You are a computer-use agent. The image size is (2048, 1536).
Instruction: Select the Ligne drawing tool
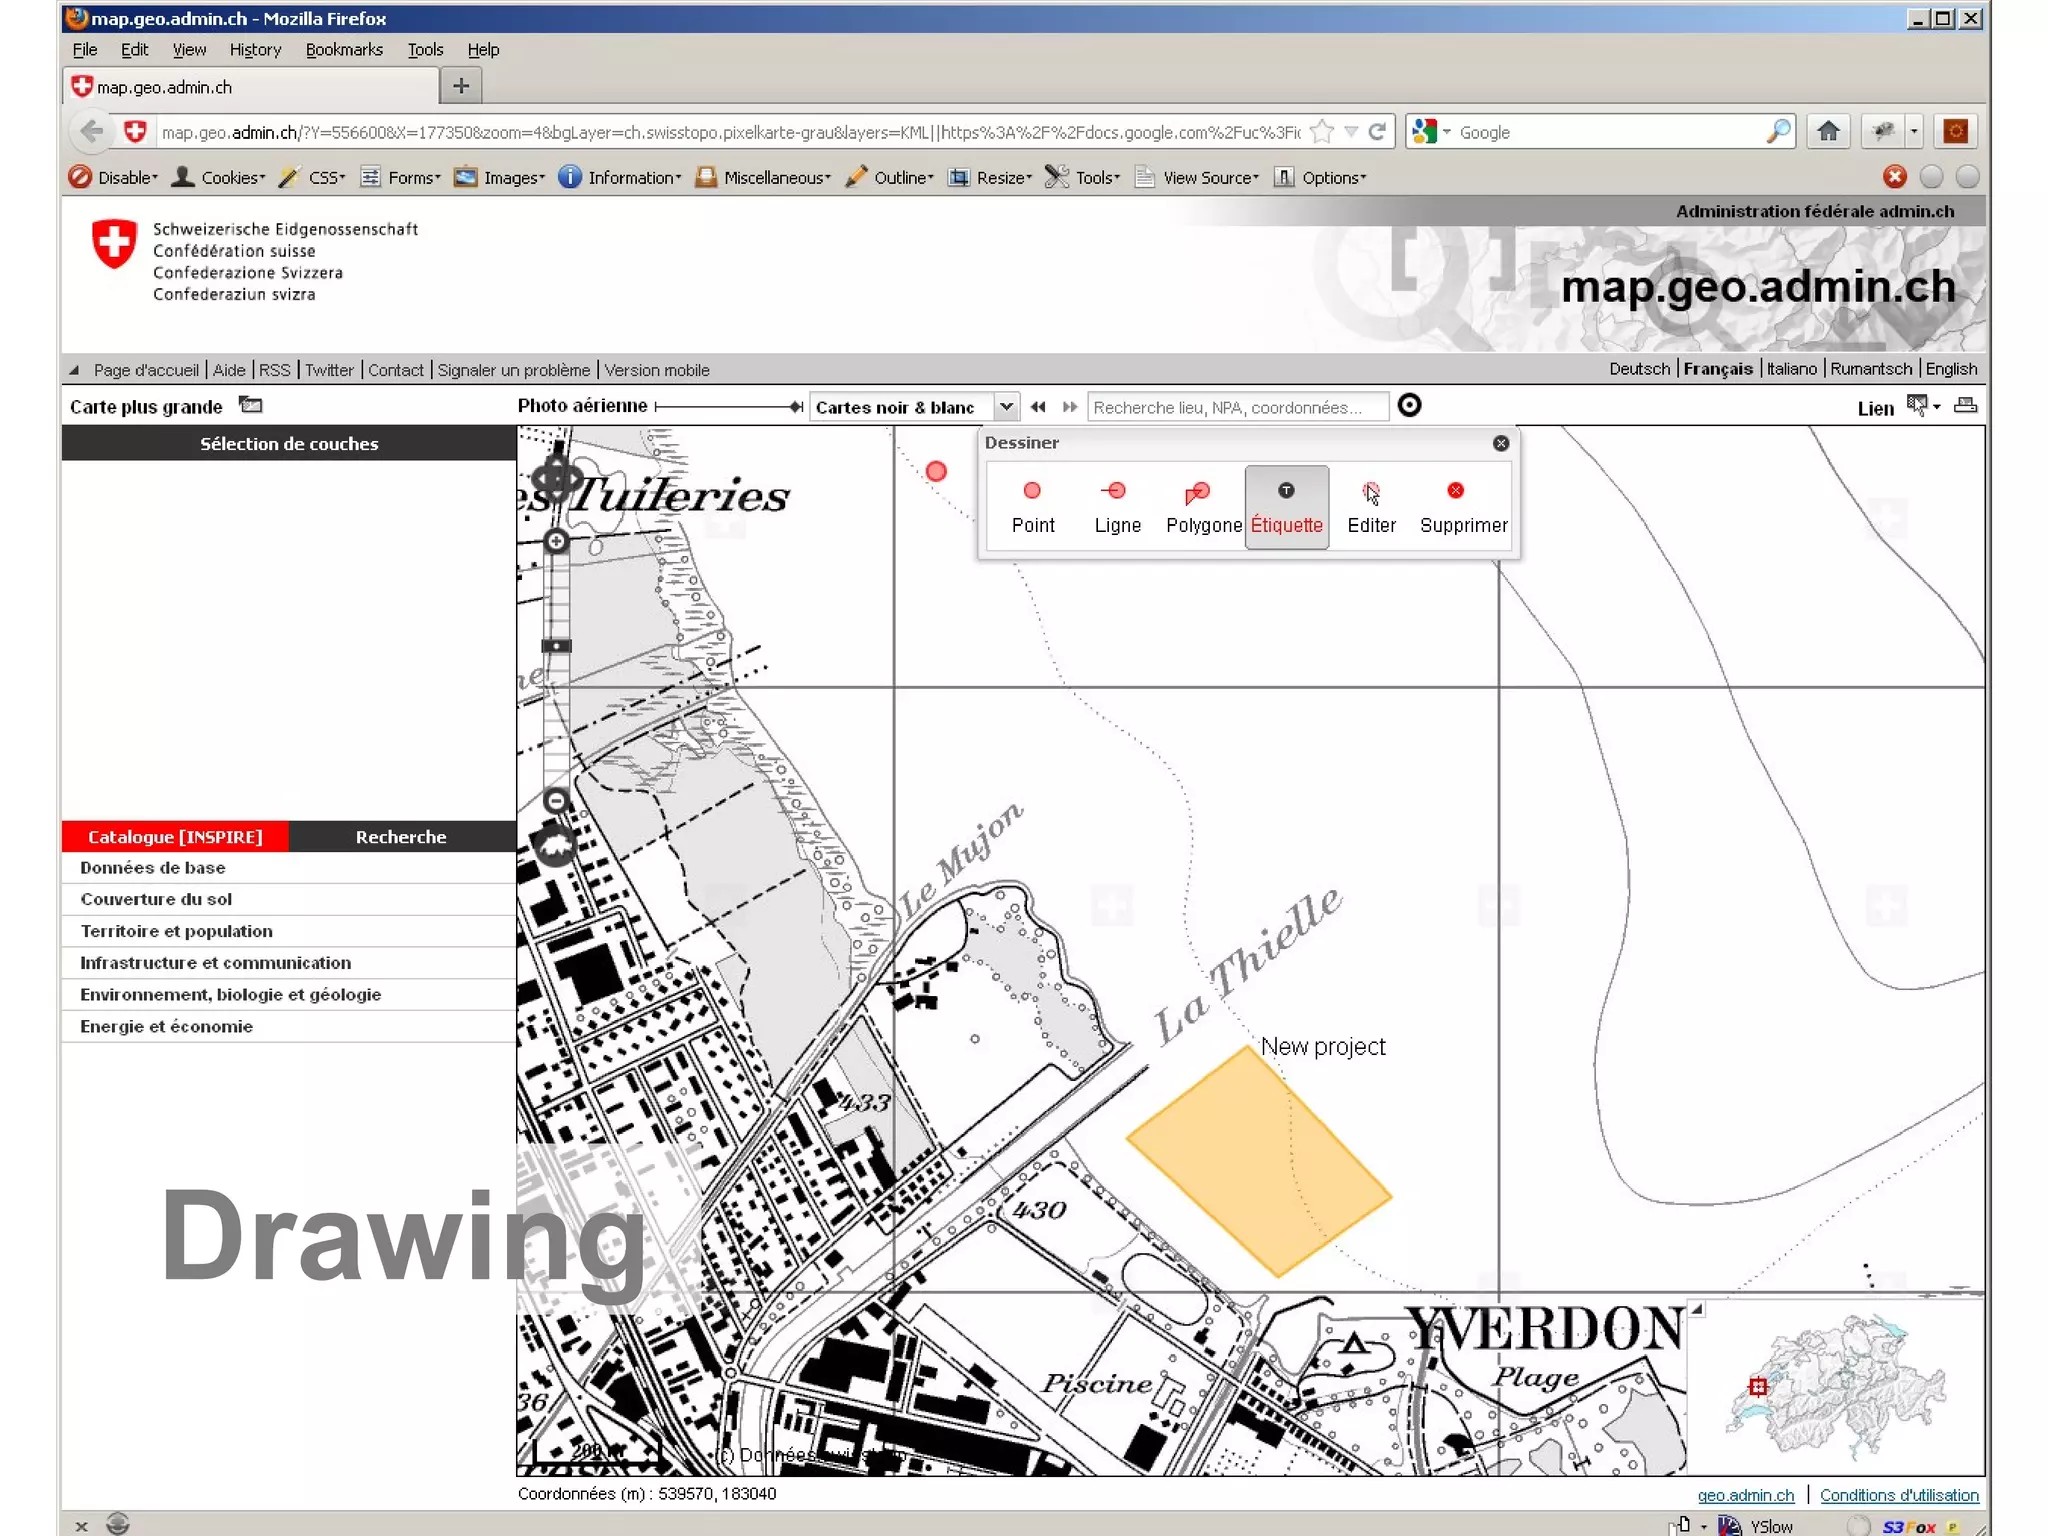[x=1116, y=506]
